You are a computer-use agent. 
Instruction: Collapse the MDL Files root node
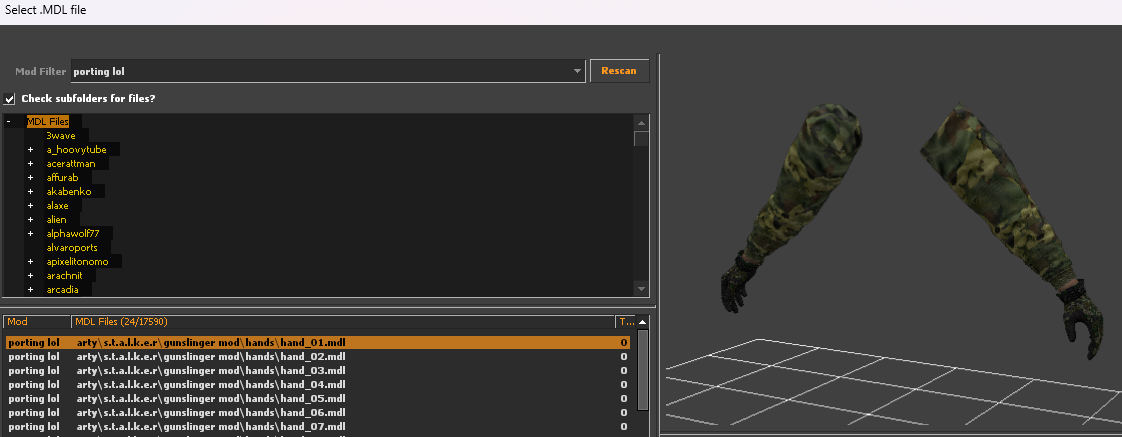coord(8,122)
